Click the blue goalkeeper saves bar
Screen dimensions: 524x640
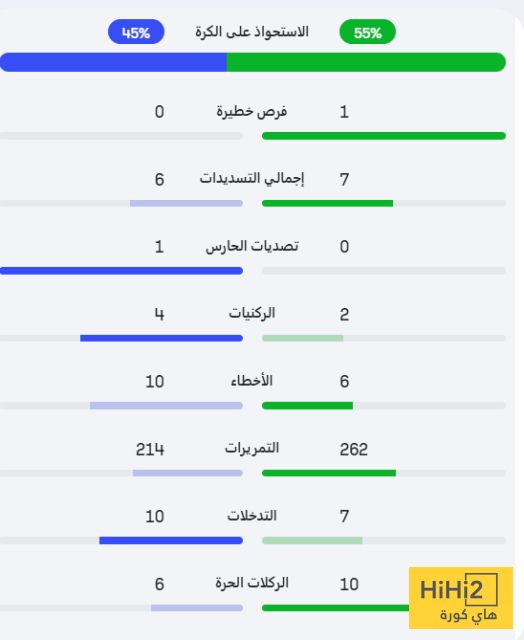coord(121,271)
